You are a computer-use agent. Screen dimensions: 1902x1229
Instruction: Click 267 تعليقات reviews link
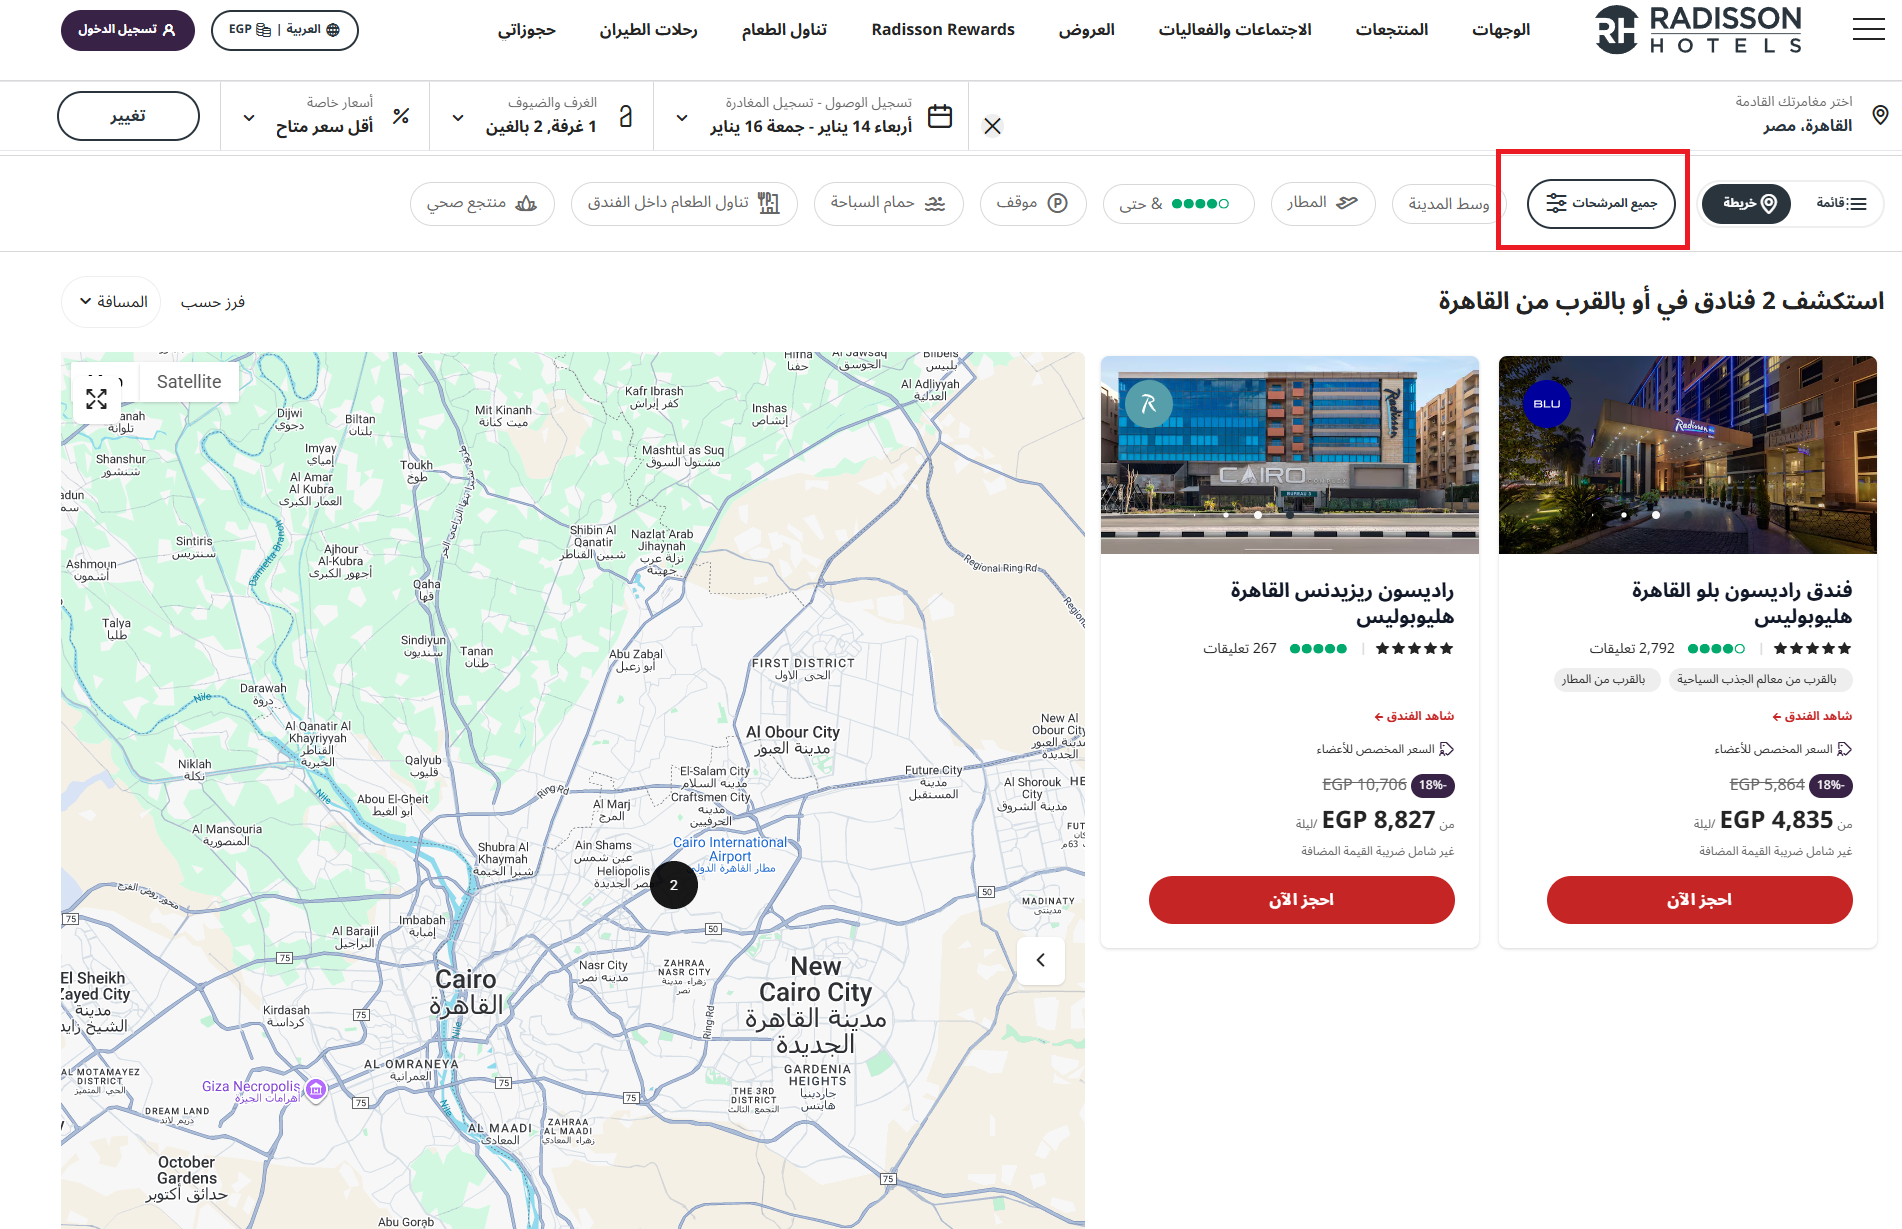[1240, 648]
